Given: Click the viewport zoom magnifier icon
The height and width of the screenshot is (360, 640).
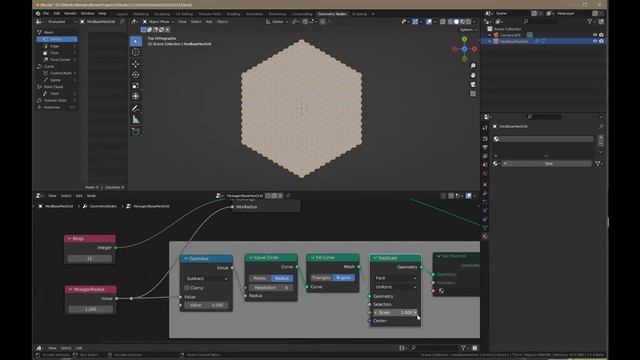Looking at the screenshot, I should point(473,66).
